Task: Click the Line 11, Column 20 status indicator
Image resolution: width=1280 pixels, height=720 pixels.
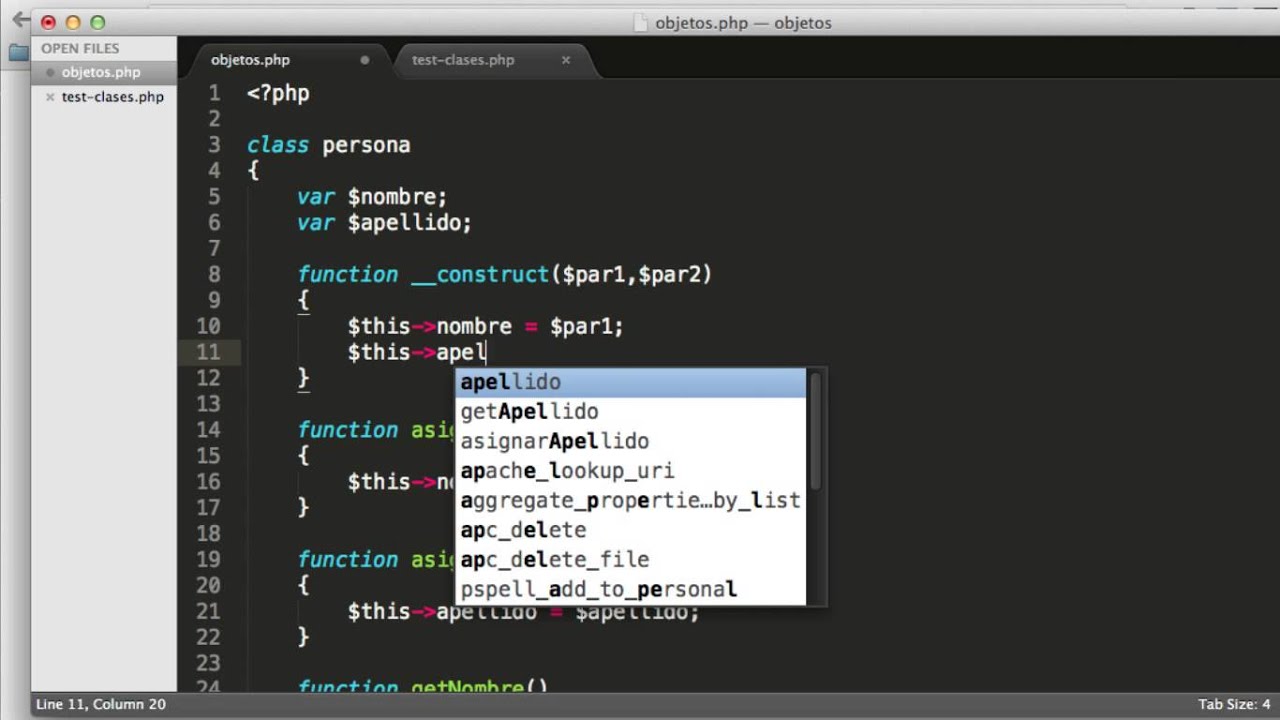Action: tap(100, 704)
